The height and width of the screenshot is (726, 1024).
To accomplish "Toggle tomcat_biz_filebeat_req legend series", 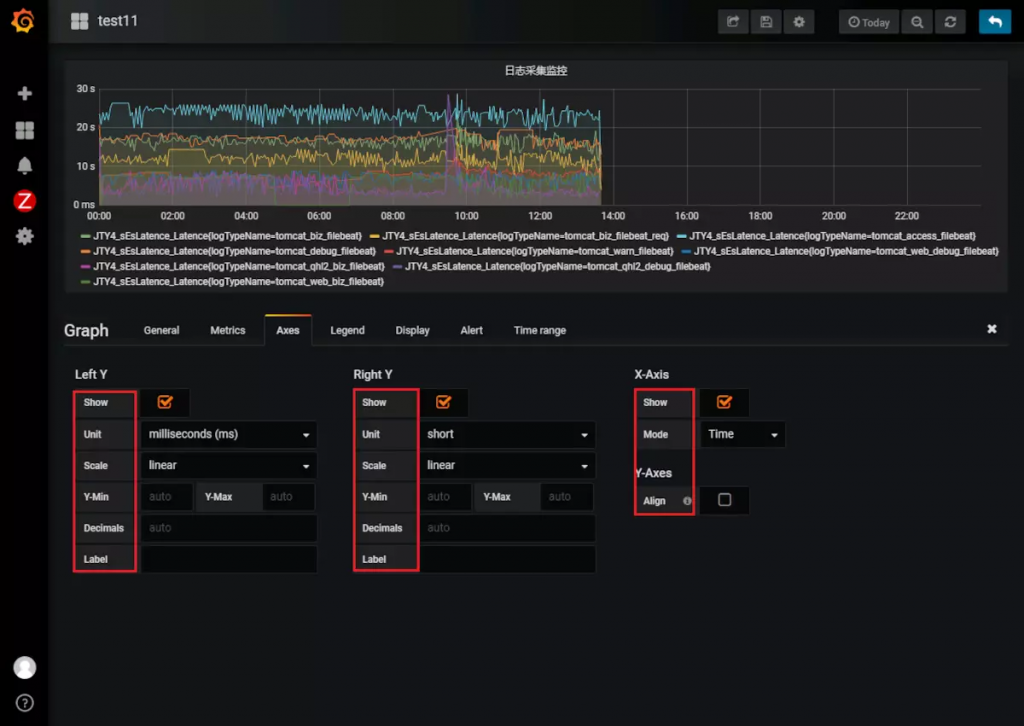I will (526, 236).
